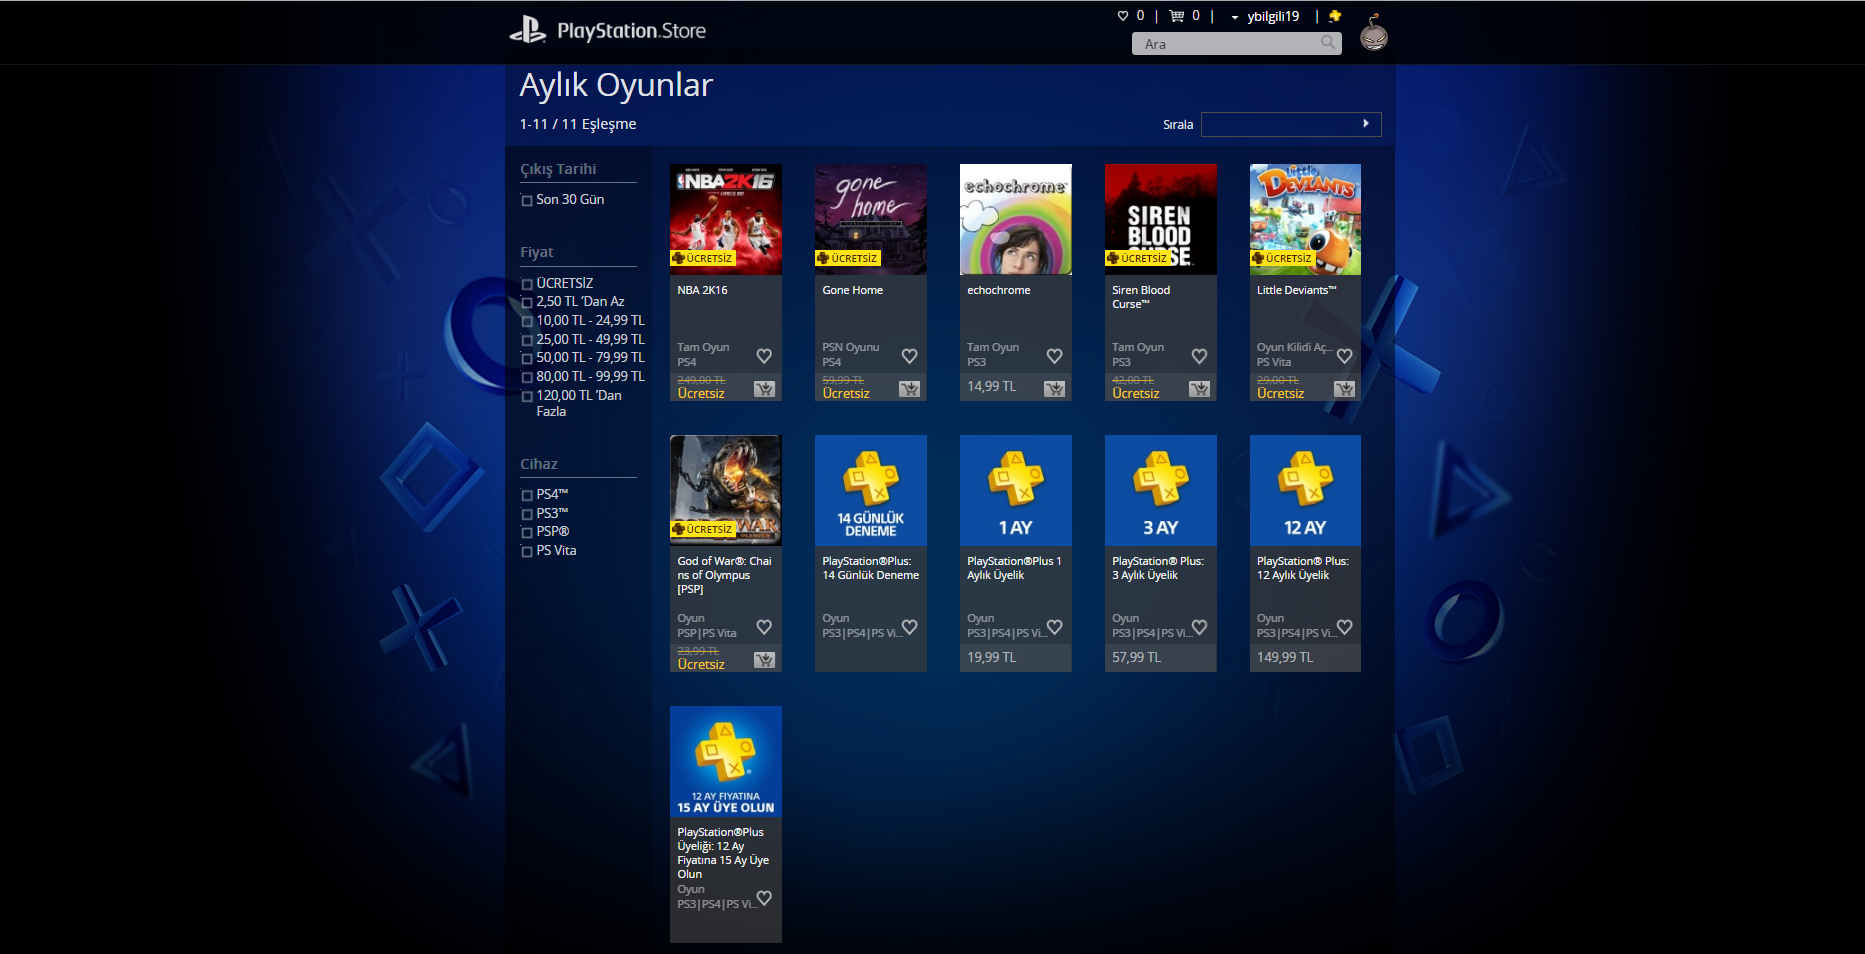Open the 12 AY PlayStation Plus tile
Viewport: 1865px width, 954px height.
1305,490
